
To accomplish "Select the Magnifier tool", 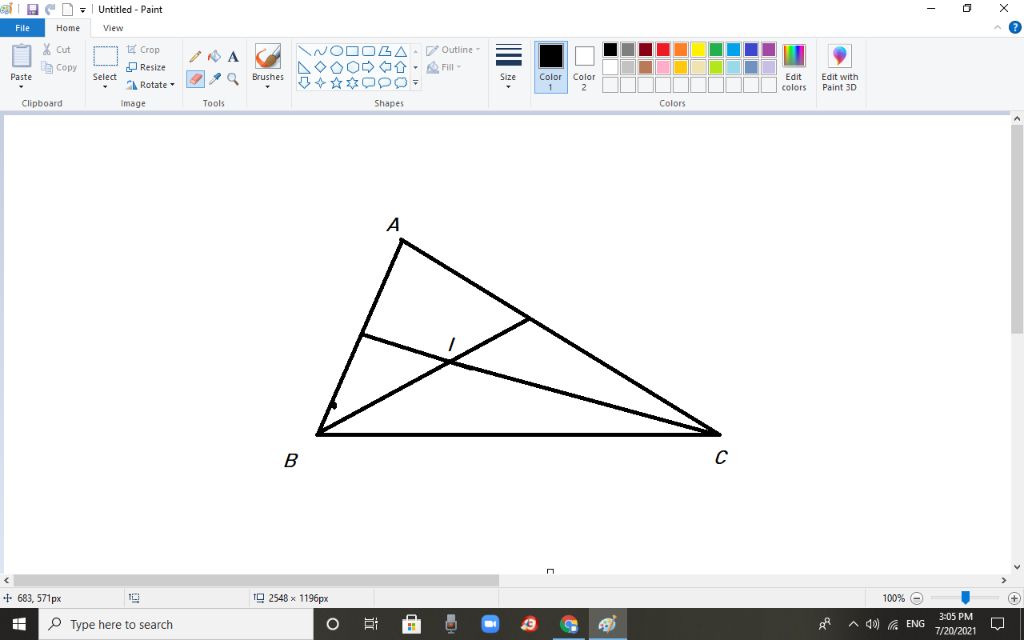I will pyautogui.click(x=233, y=79).
